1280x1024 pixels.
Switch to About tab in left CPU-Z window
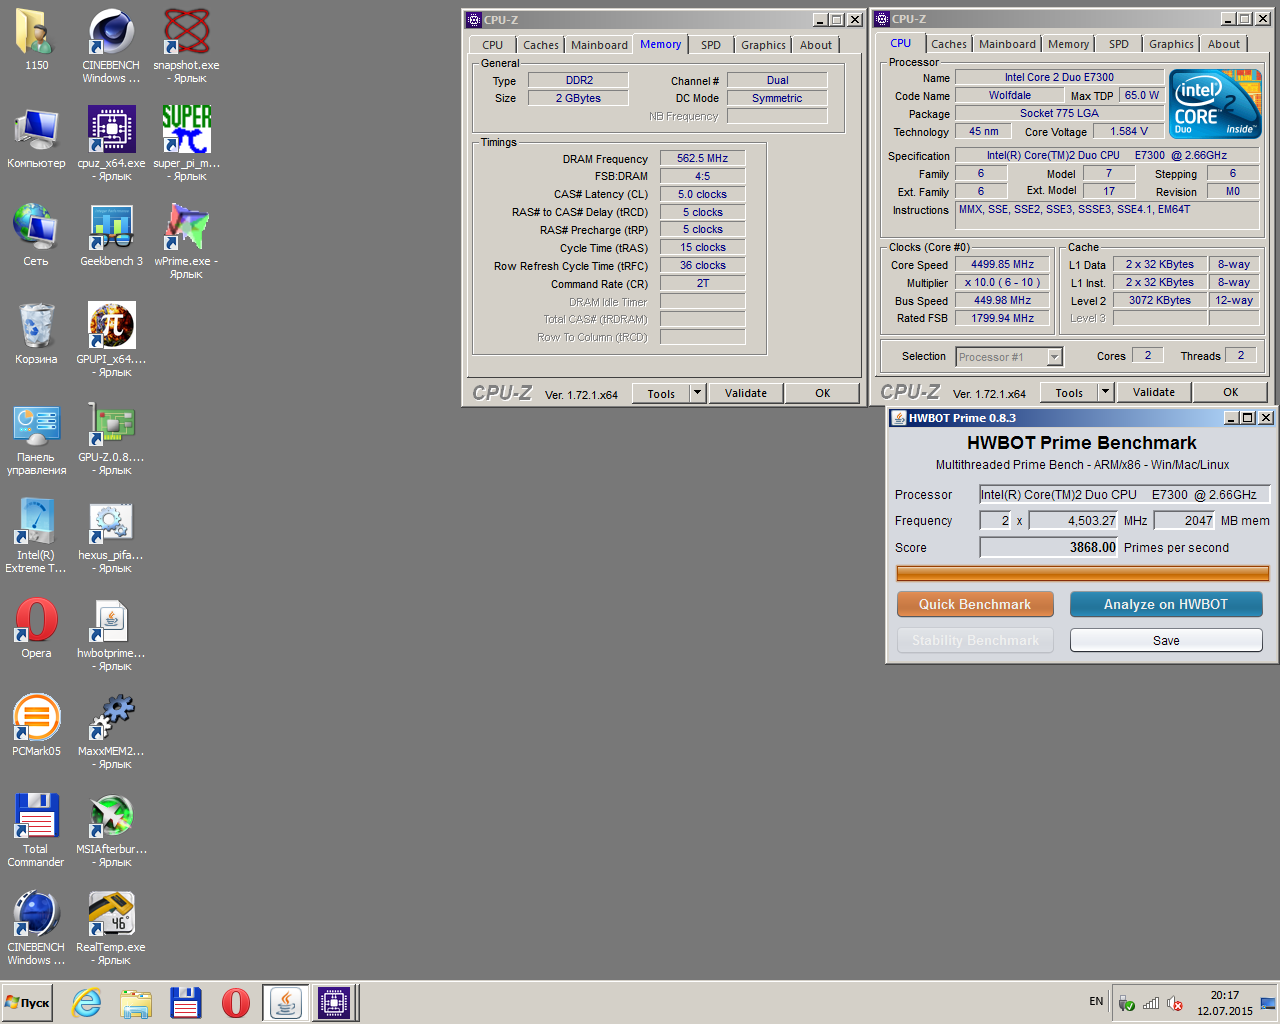coord(816,45)
